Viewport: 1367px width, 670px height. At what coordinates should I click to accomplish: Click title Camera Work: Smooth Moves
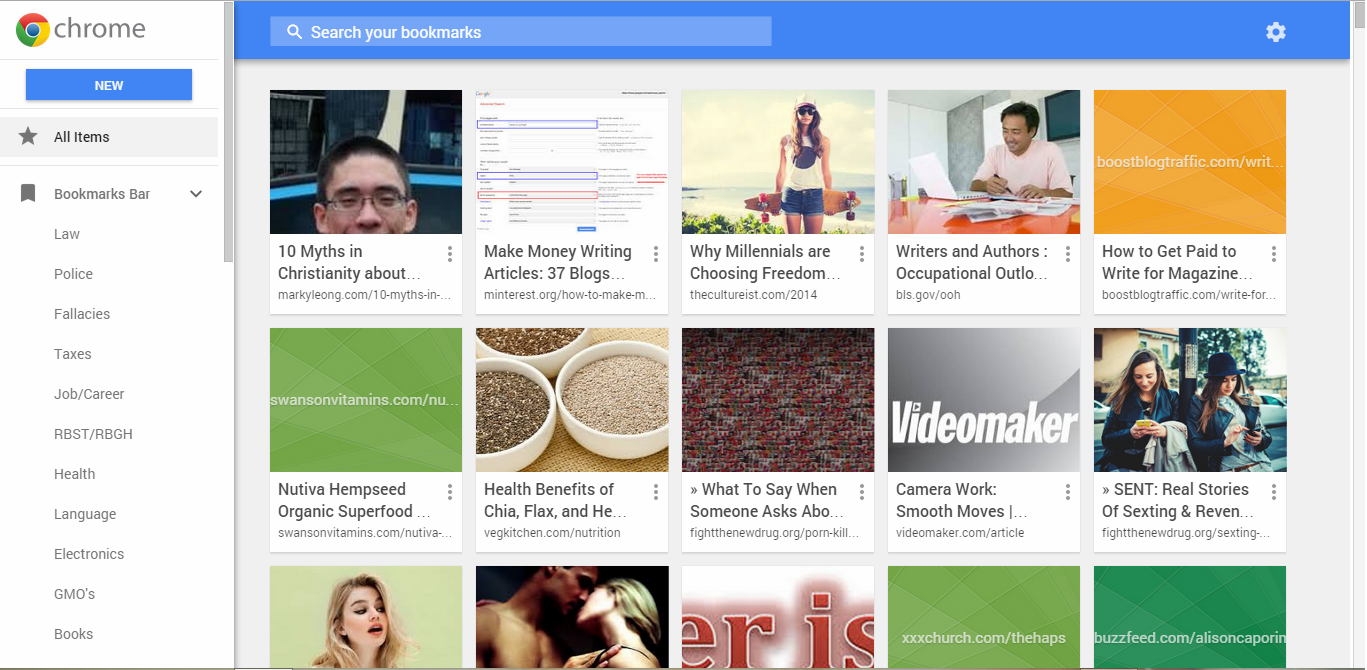[962, 500]
